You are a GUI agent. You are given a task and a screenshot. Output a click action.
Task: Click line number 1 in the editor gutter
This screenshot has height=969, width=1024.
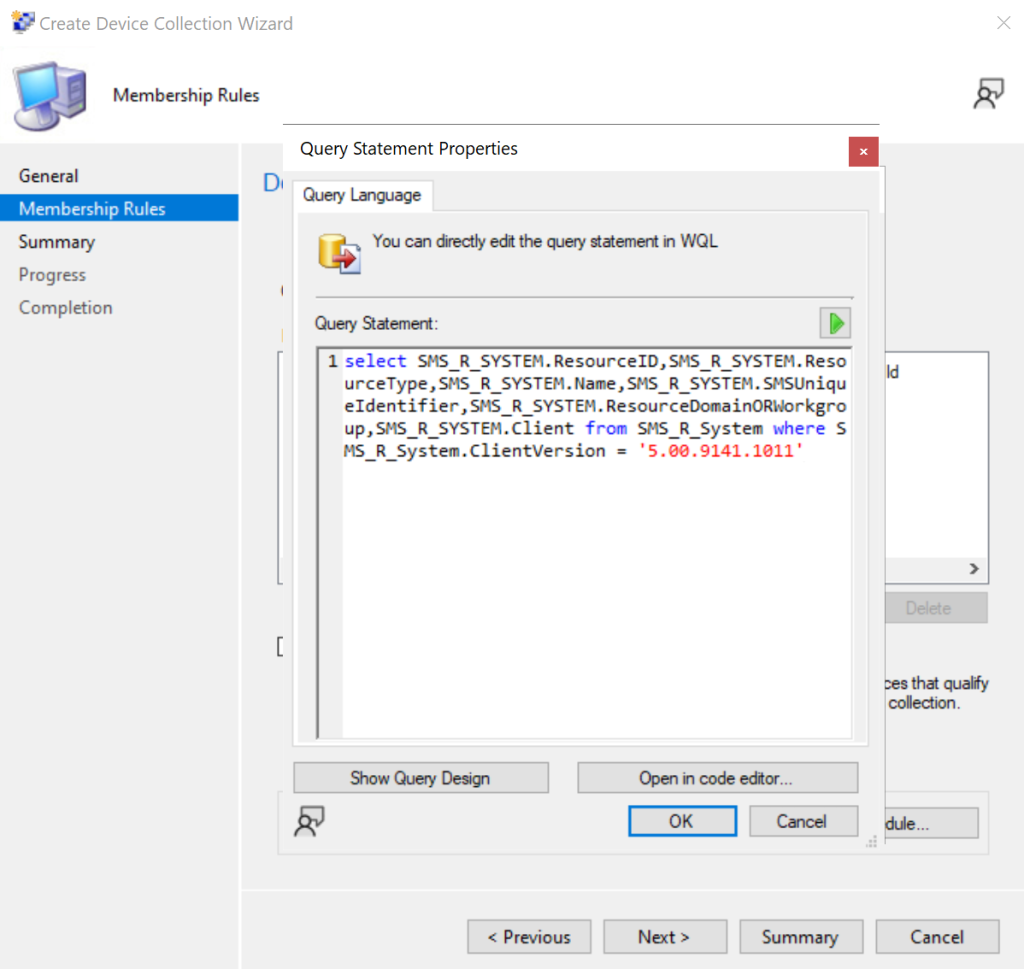point(332,361)
